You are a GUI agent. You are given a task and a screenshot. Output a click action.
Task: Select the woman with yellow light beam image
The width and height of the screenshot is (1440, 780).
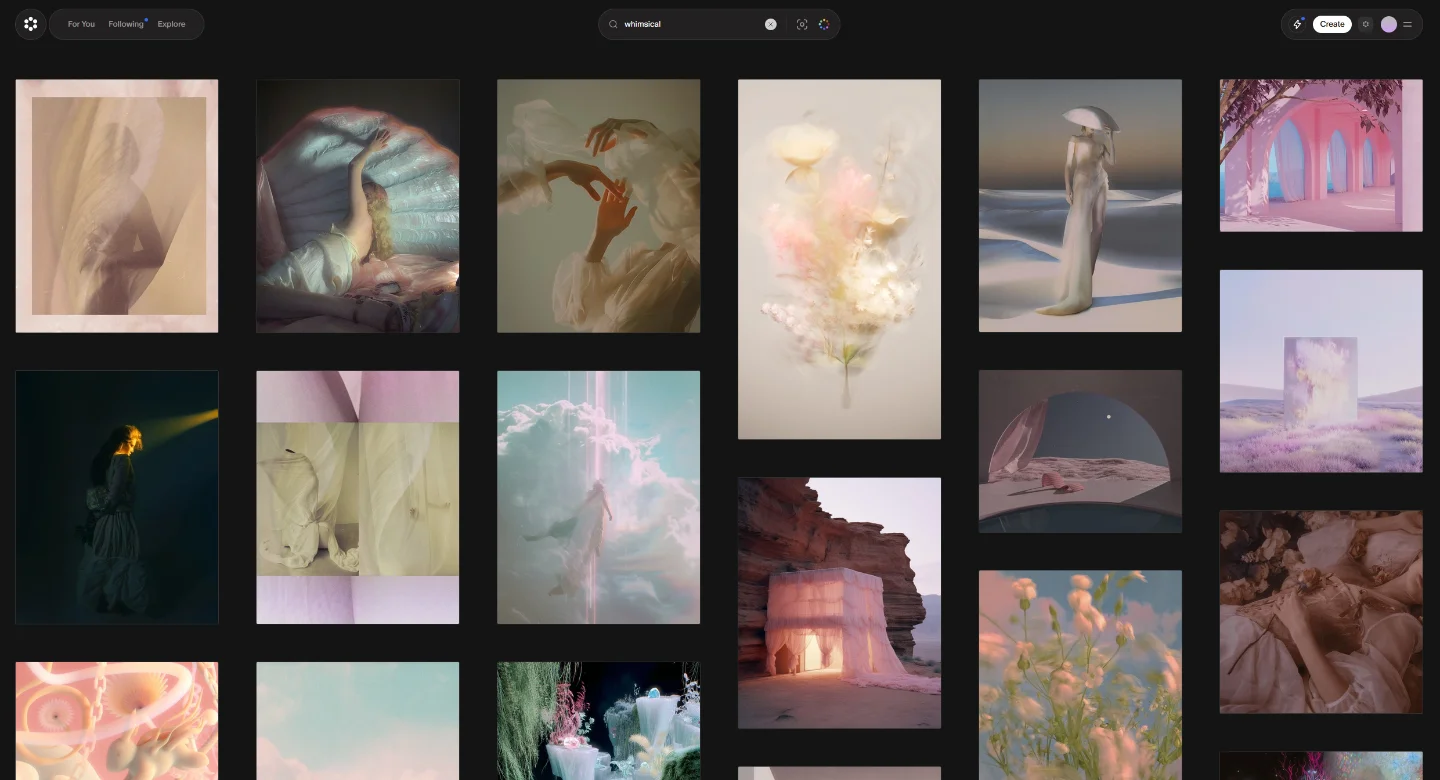click(117, 497)
